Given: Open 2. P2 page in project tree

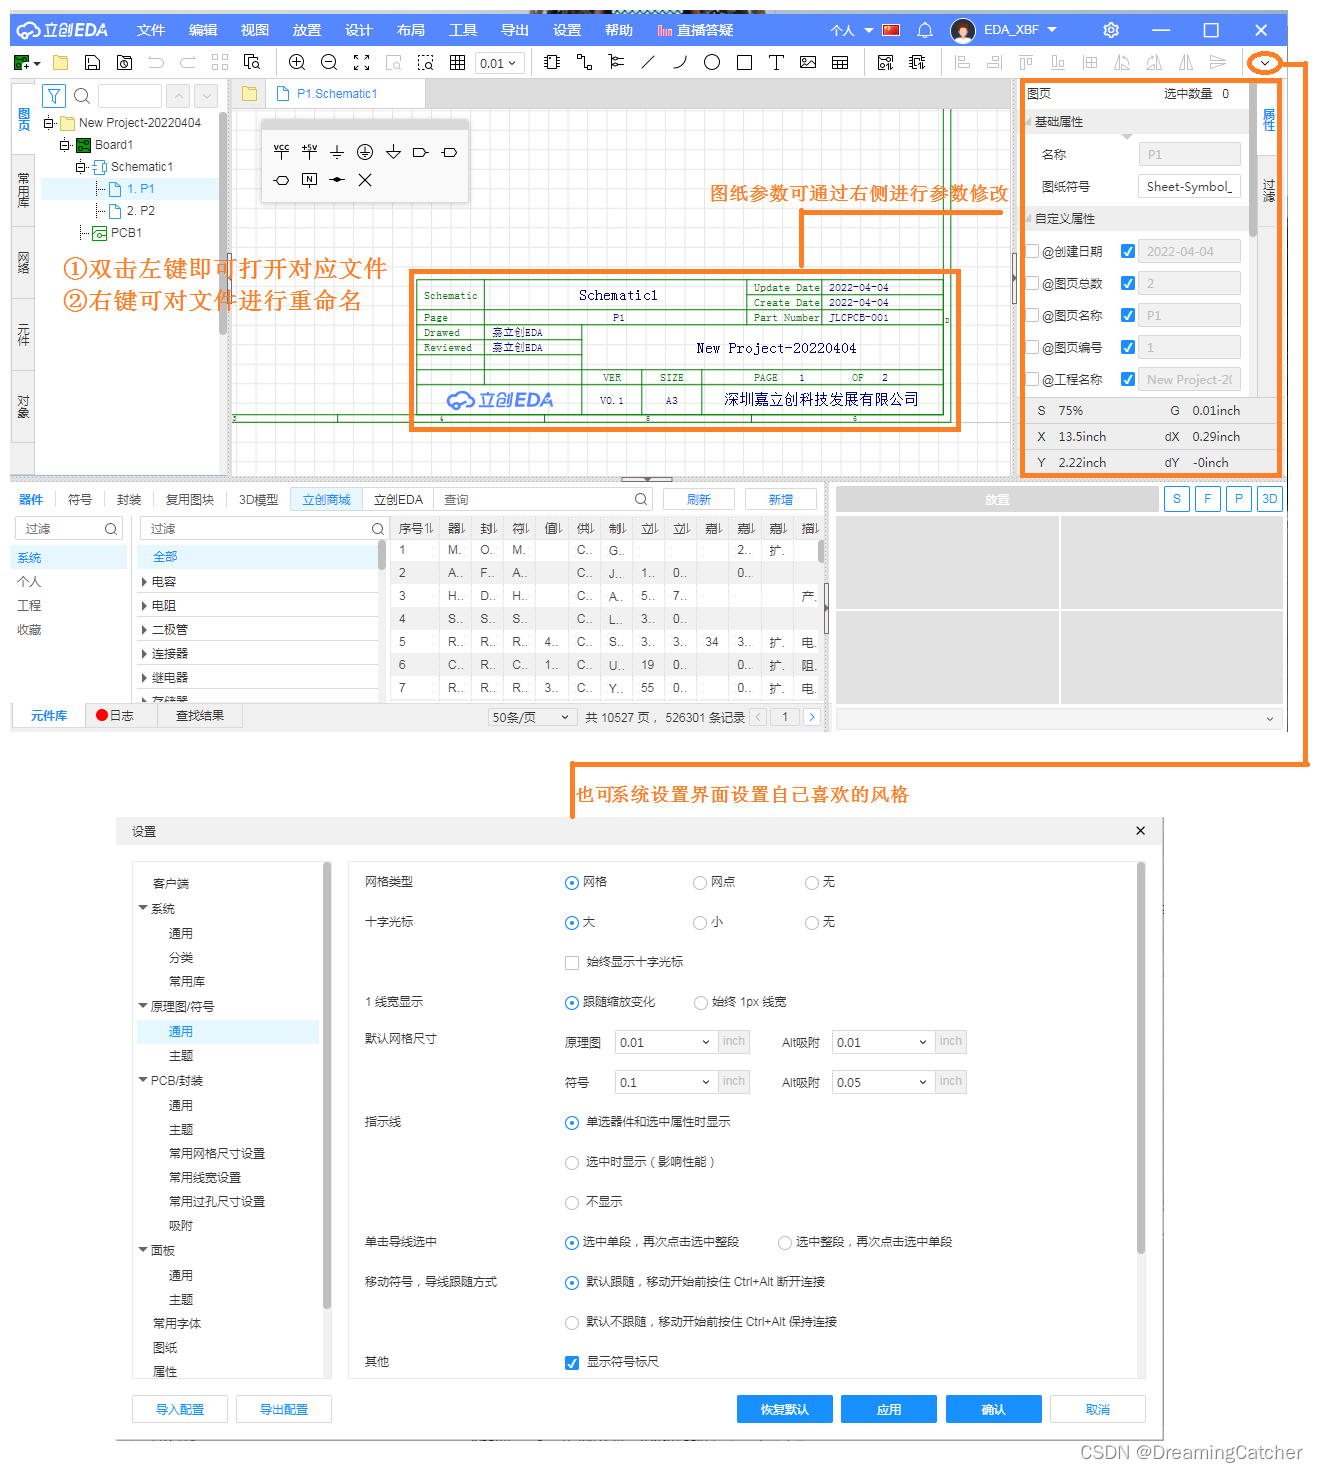Looking at the screenshot, I should 140,211.
